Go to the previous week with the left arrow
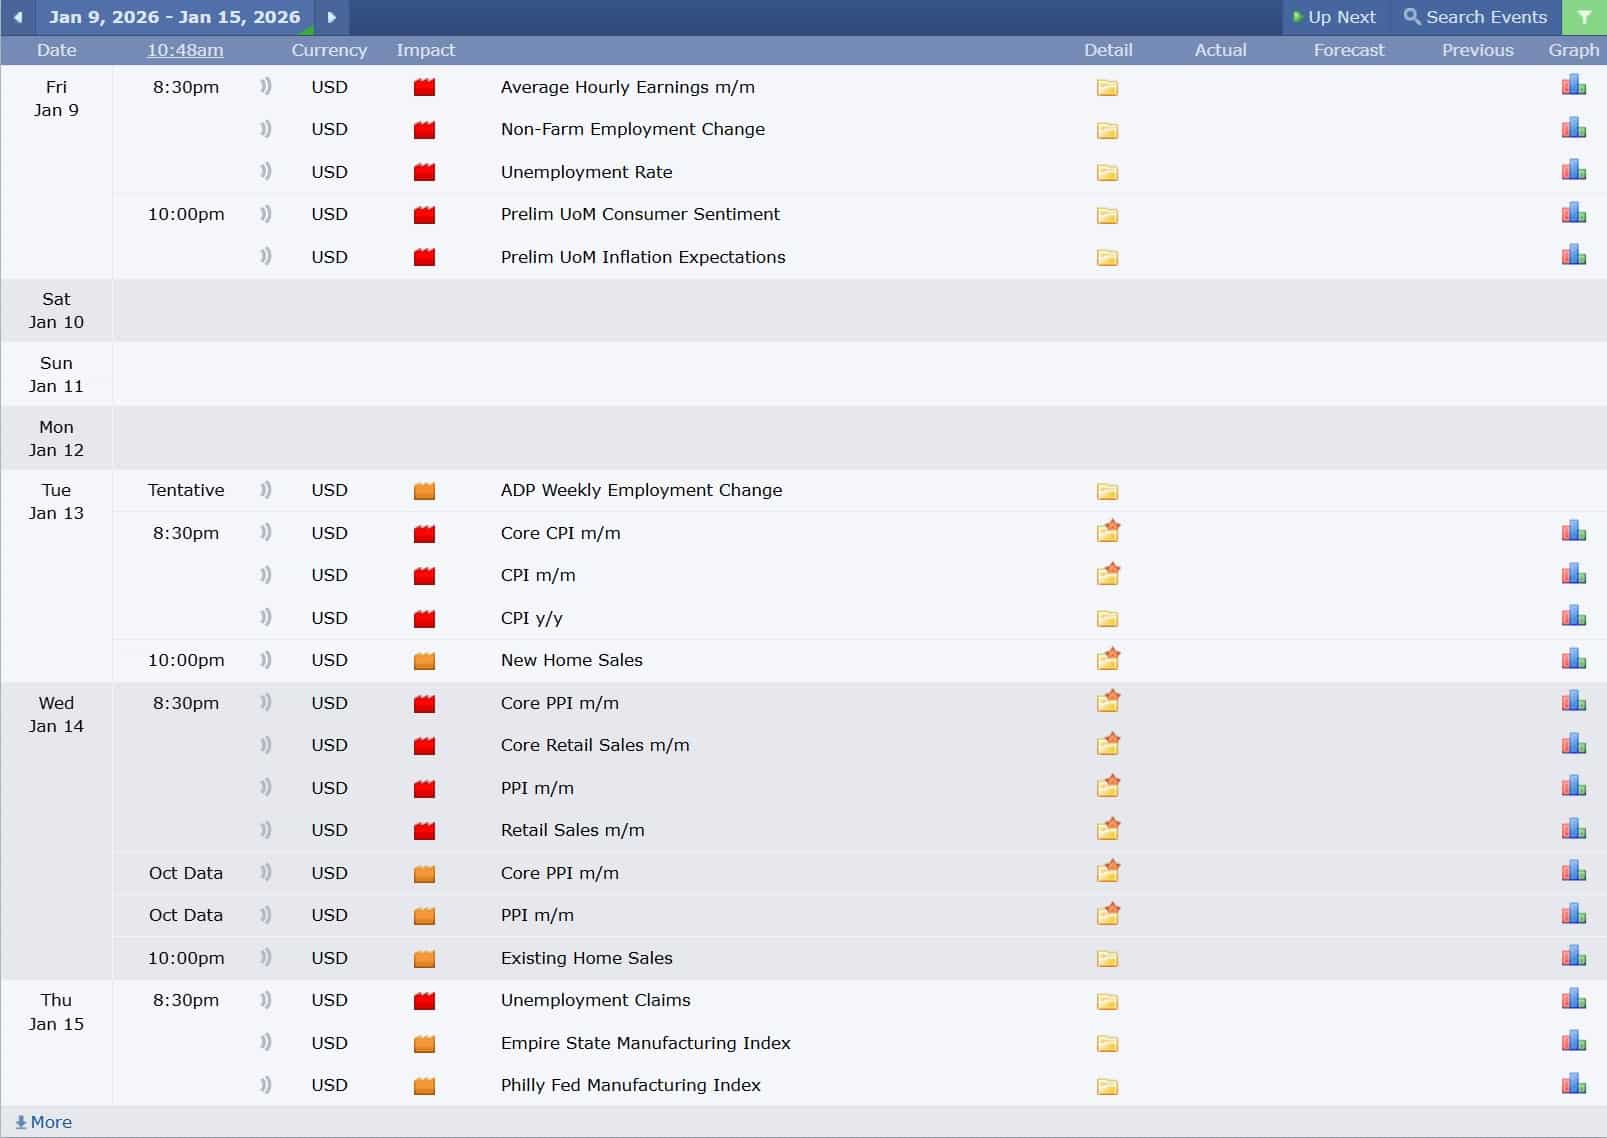 tap(17, 17)
